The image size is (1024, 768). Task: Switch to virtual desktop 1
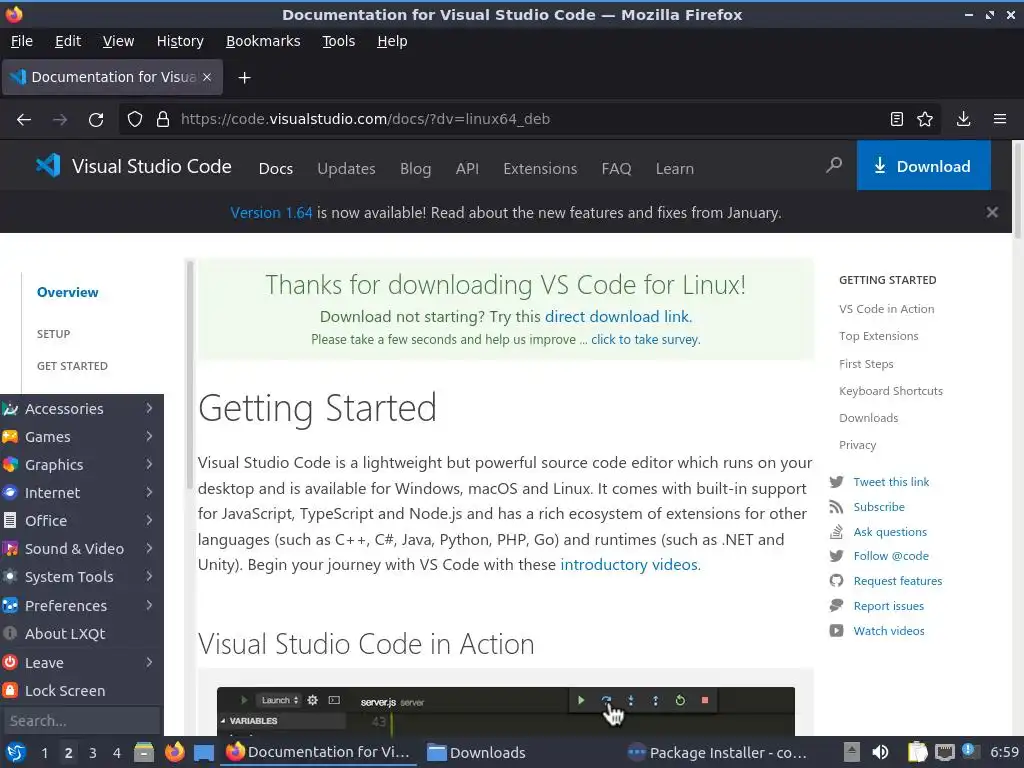coord(44,753)
